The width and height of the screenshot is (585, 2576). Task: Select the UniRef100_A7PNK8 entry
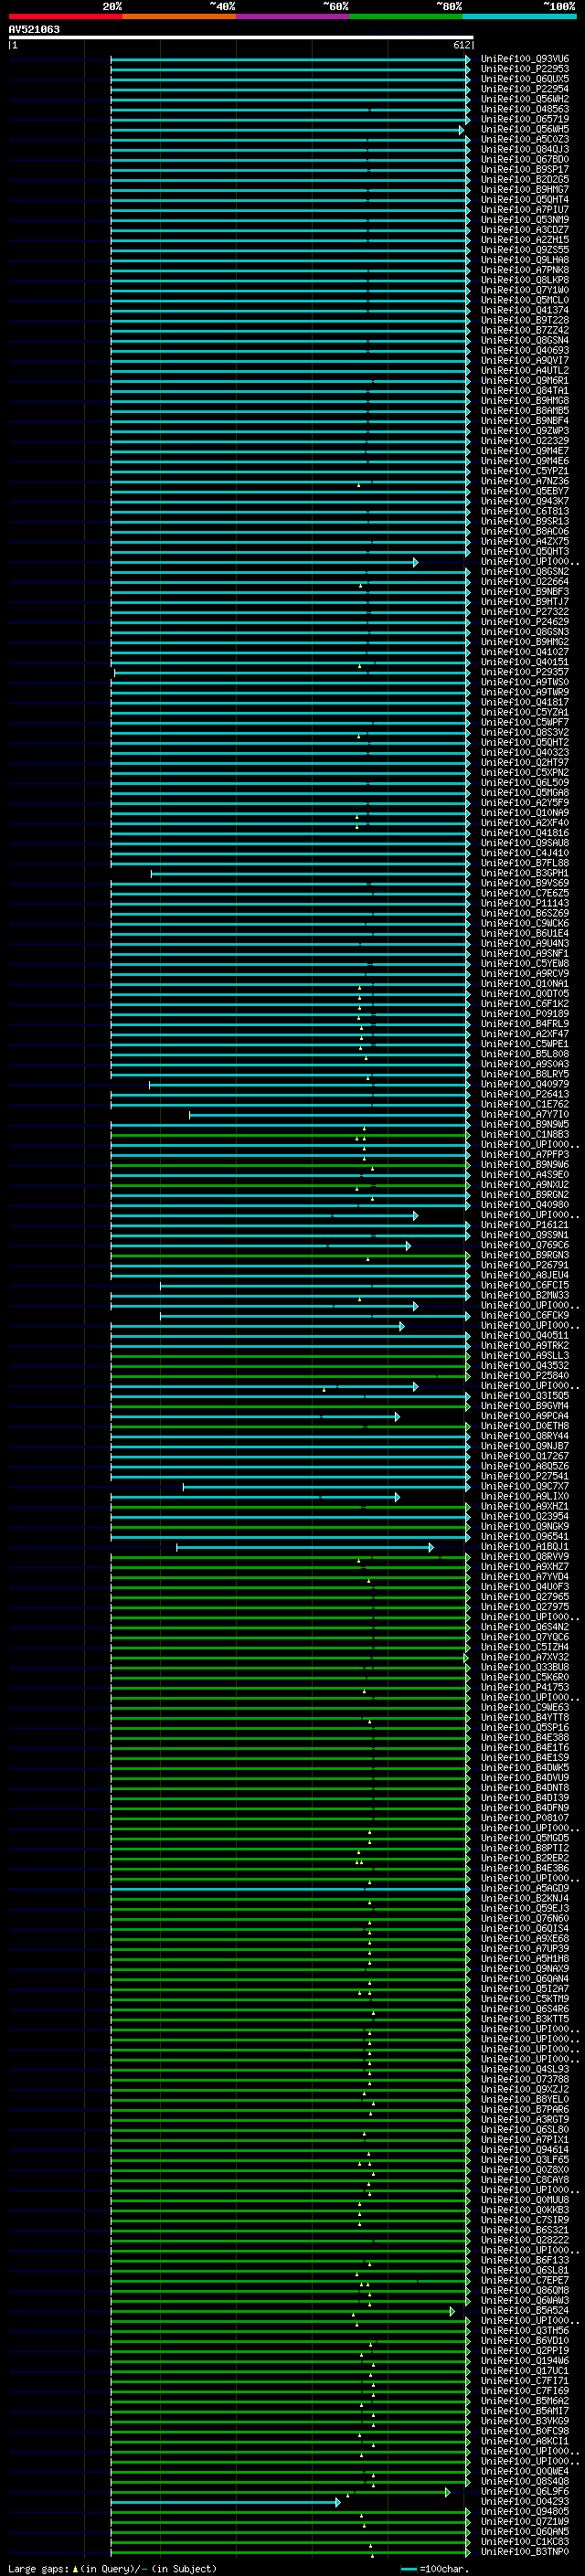[x=524, y=270]
